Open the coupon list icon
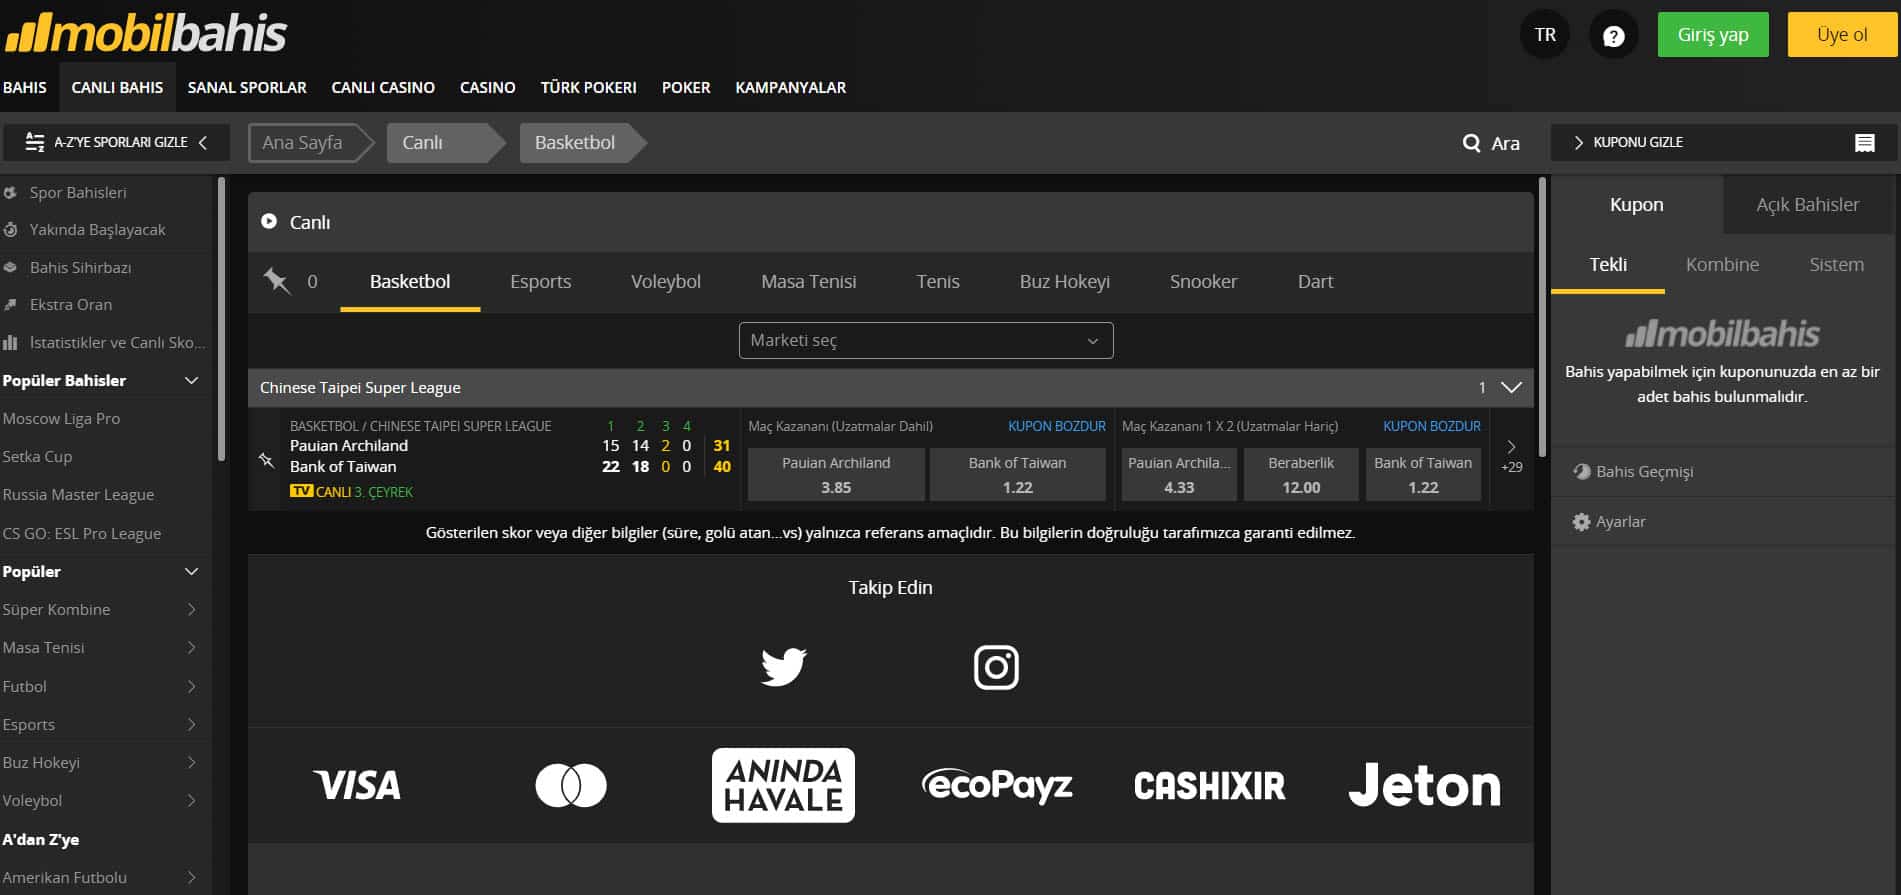Image resolution: width=1901 pixels, height=895 pixels. click(1864, 143)
